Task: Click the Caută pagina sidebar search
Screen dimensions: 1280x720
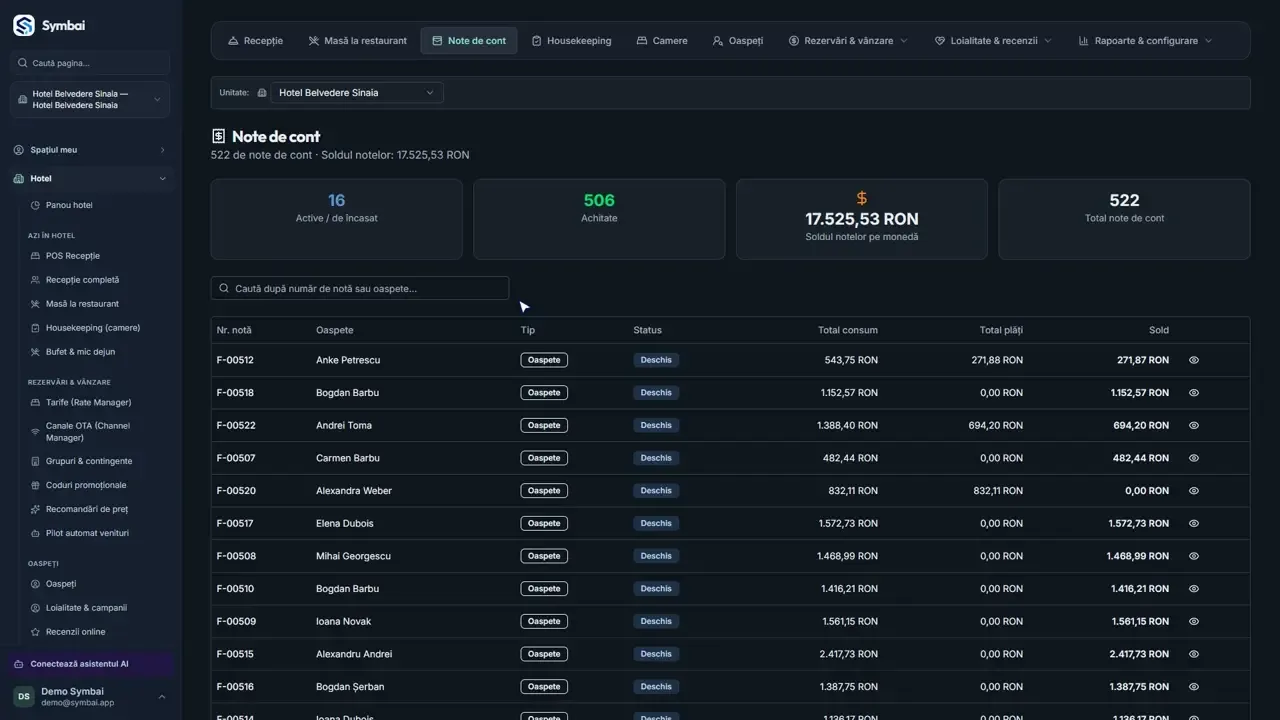Action: [x=90, y=63]
